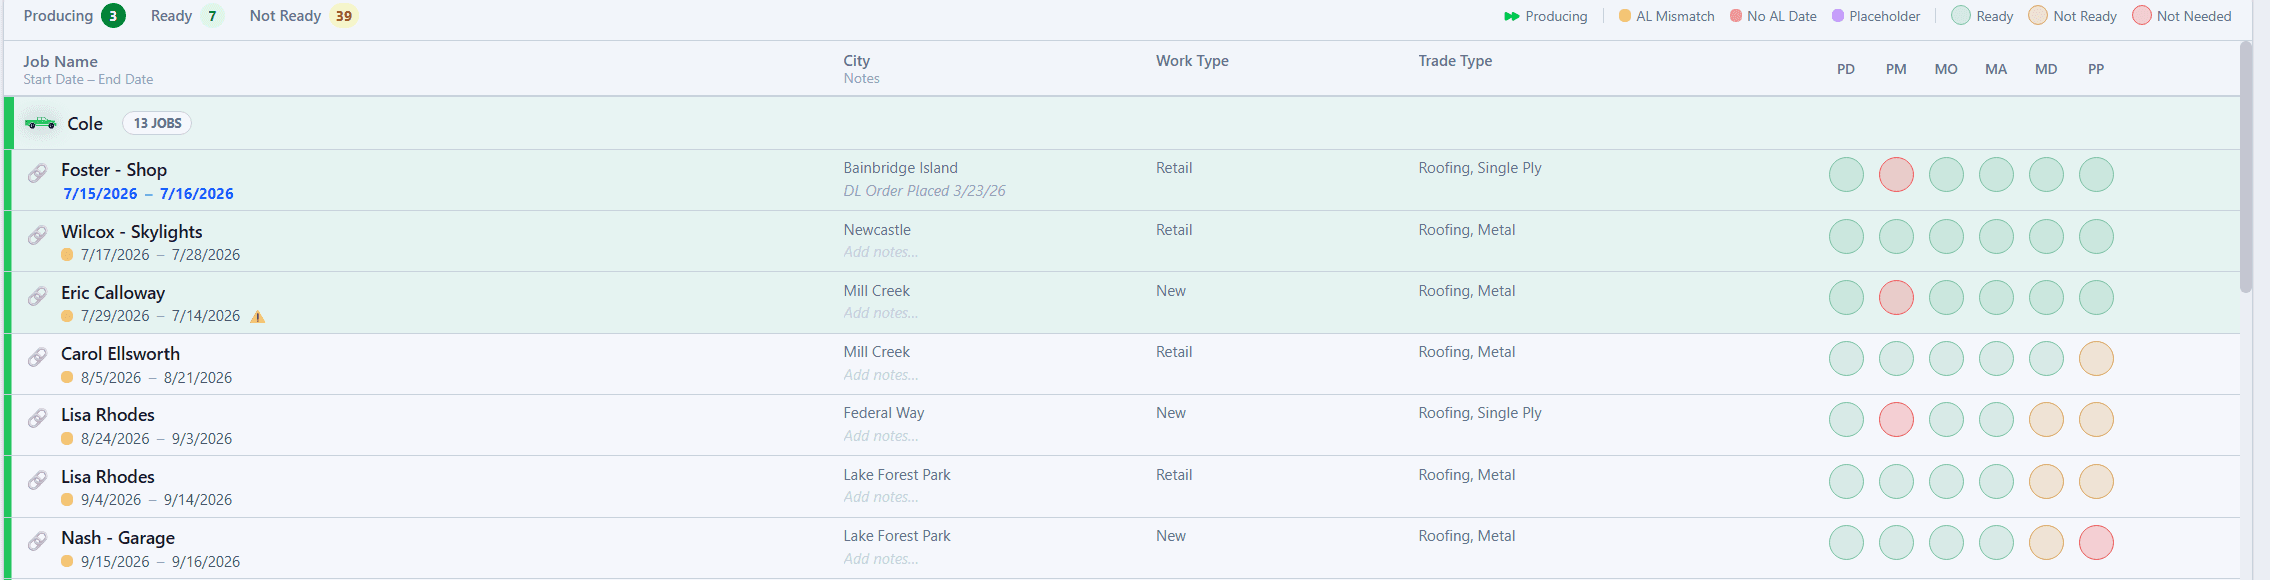
Task: Select the Producing filter tab
Action: pos(74,16)
